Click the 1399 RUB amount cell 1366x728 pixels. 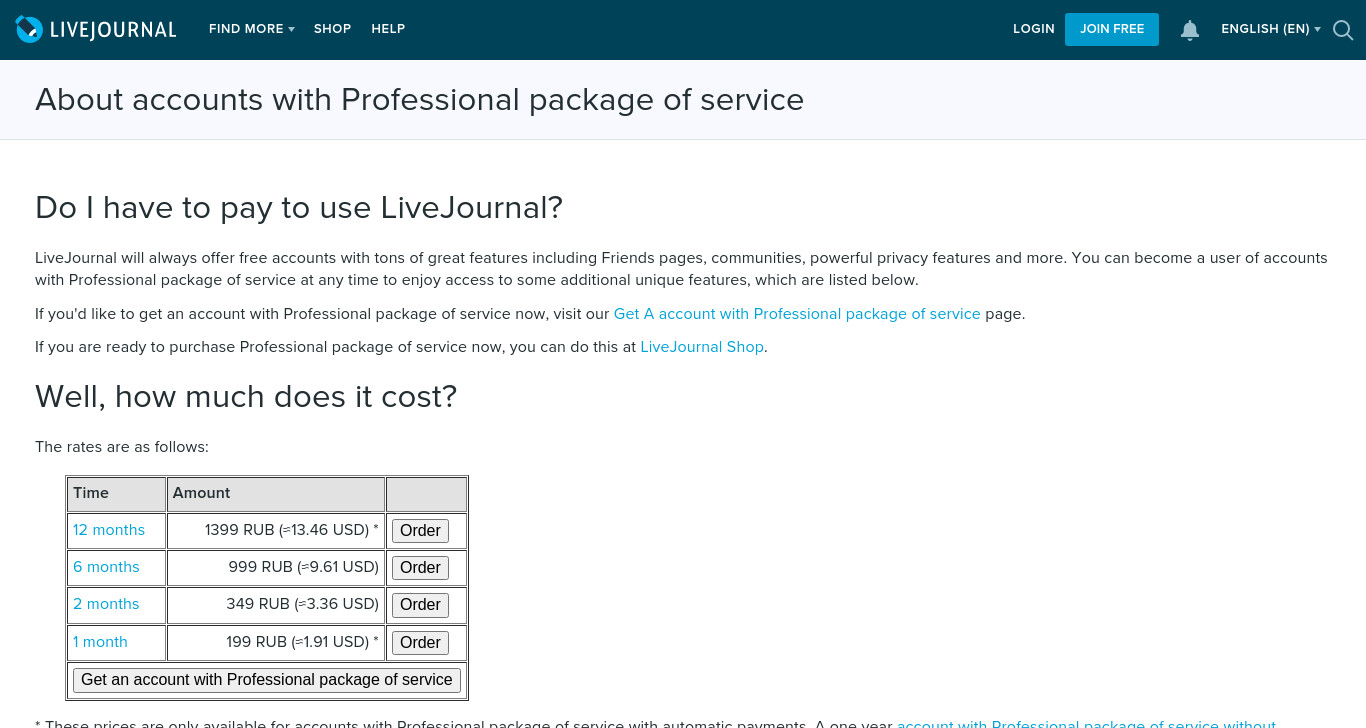(276, 530)
